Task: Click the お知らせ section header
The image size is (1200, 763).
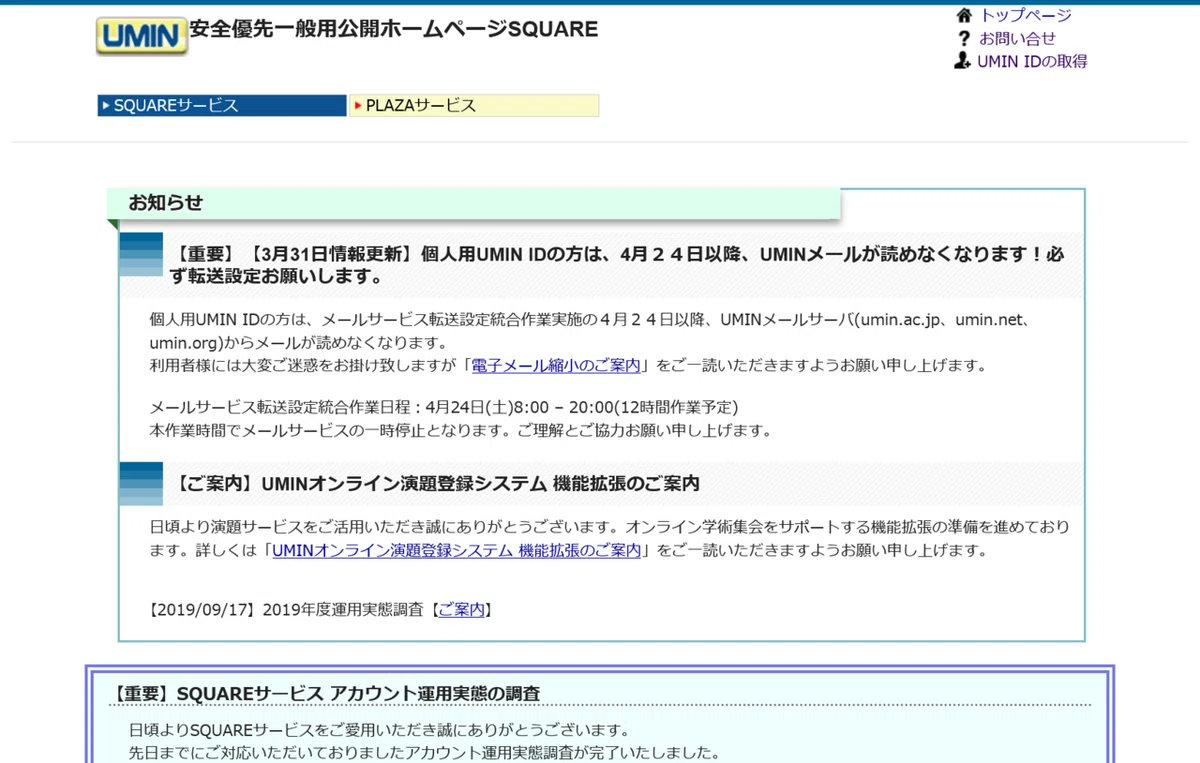Action: (474, 203)
